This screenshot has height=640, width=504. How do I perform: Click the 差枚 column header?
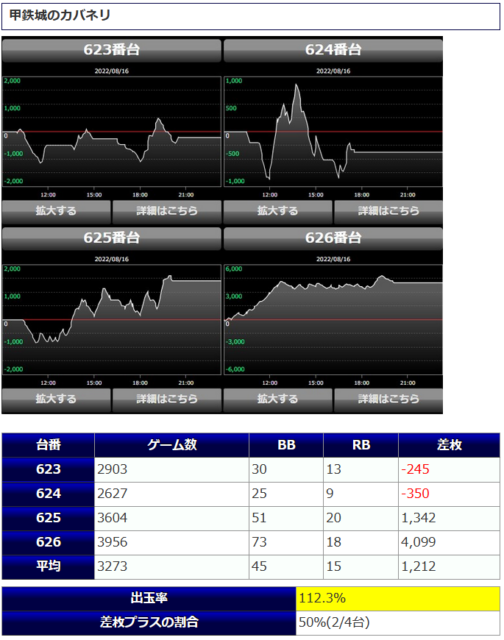pyautogui.click(x=449, y=445)
